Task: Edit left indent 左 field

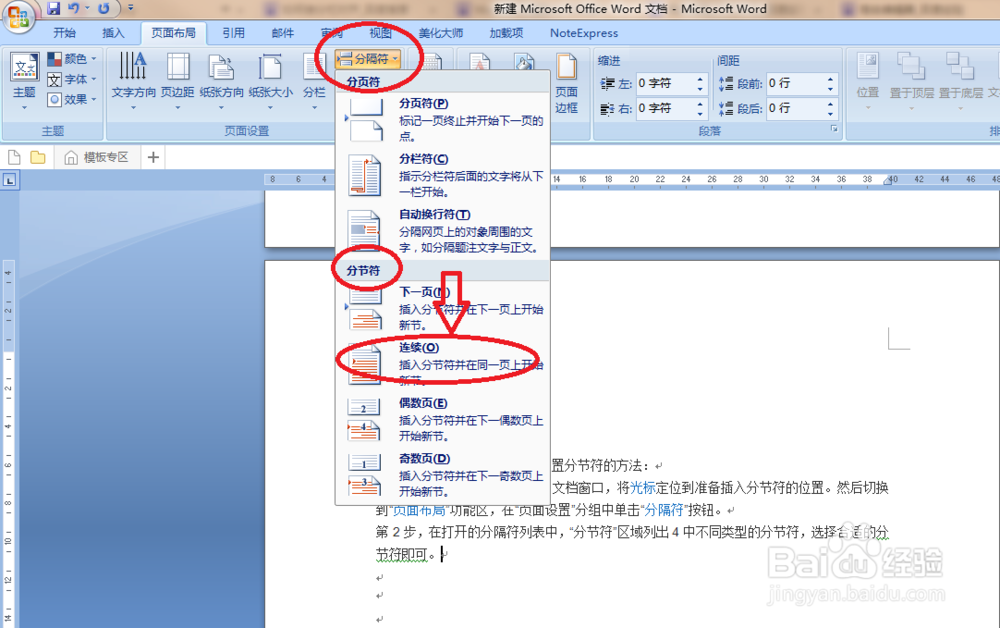Action: tap(665, 83)
